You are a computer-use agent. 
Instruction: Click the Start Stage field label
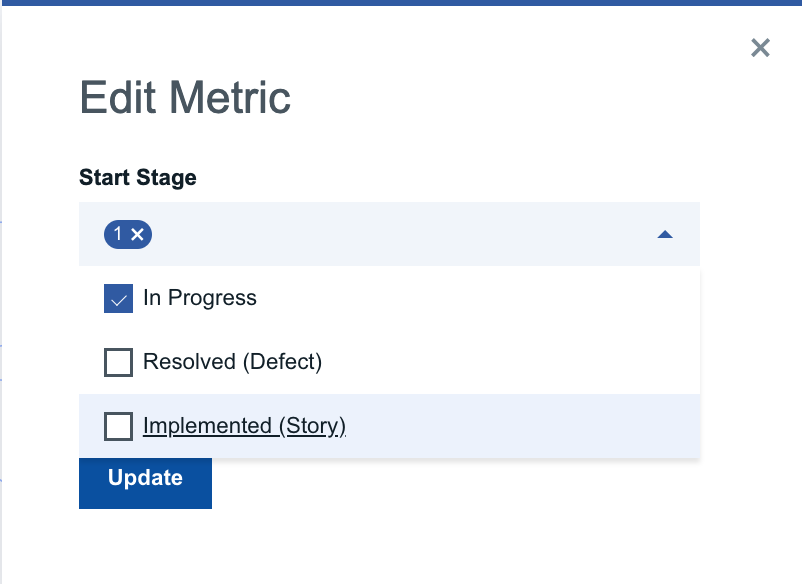point(138,177)
